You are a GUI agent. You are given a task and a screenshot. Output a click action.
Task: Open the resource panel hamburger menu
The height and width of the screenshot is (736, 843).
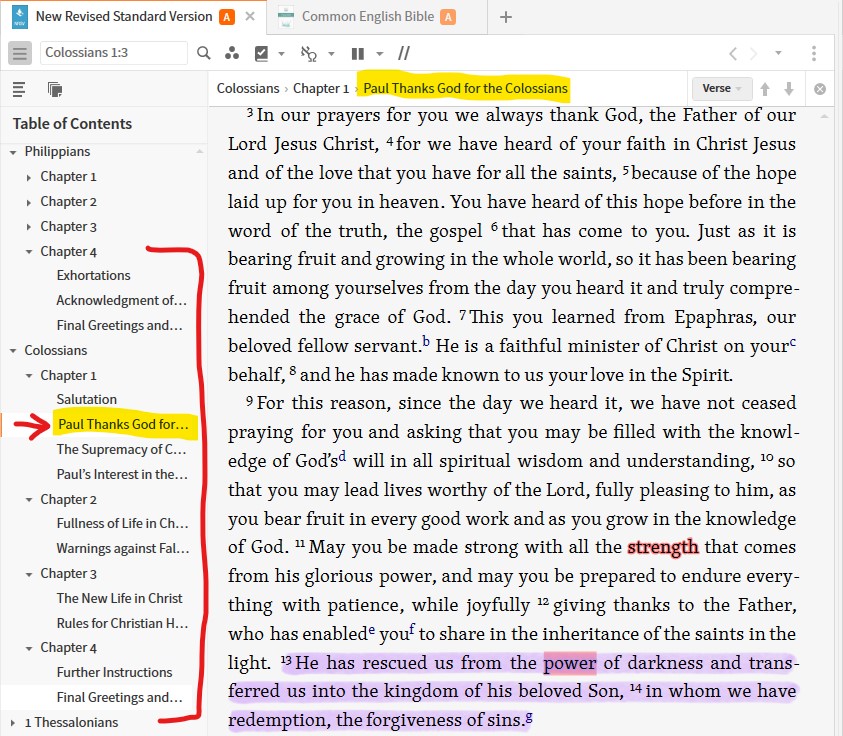click(20, 54)
